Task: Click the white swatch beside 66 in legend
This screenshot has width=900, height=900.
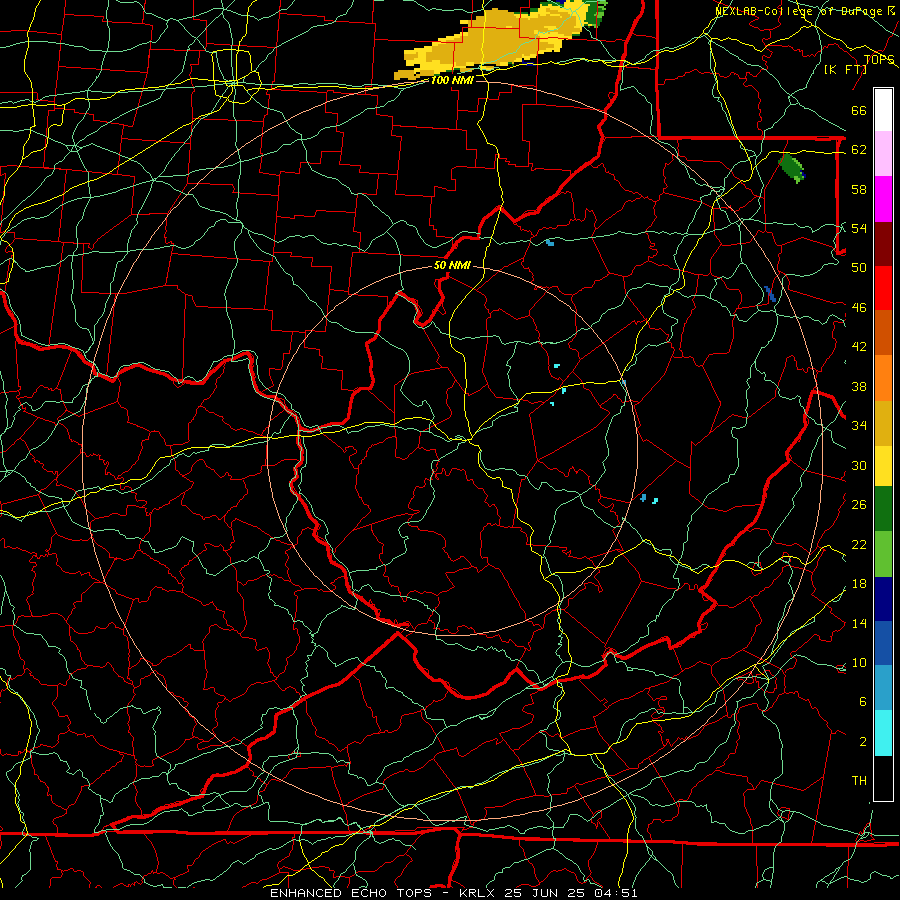Action: (883, 110)
